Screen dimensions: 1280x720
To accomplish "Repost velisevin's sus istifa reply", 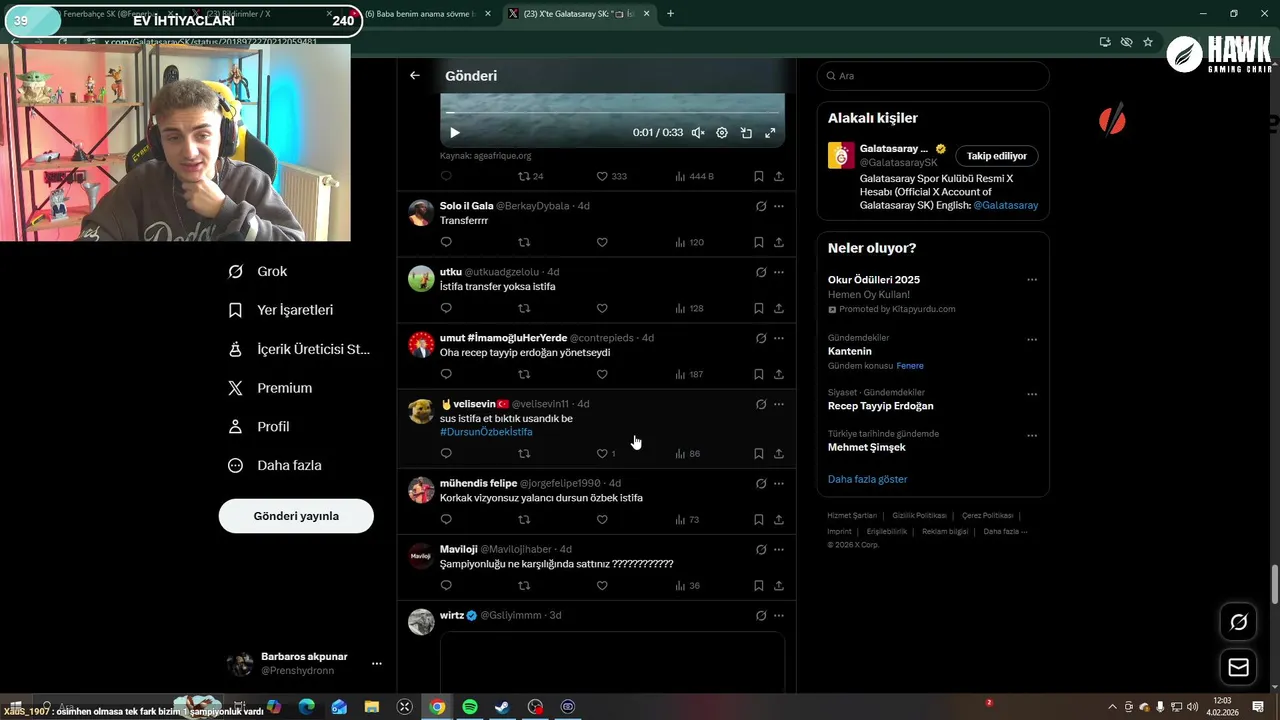I will [524, 453].
